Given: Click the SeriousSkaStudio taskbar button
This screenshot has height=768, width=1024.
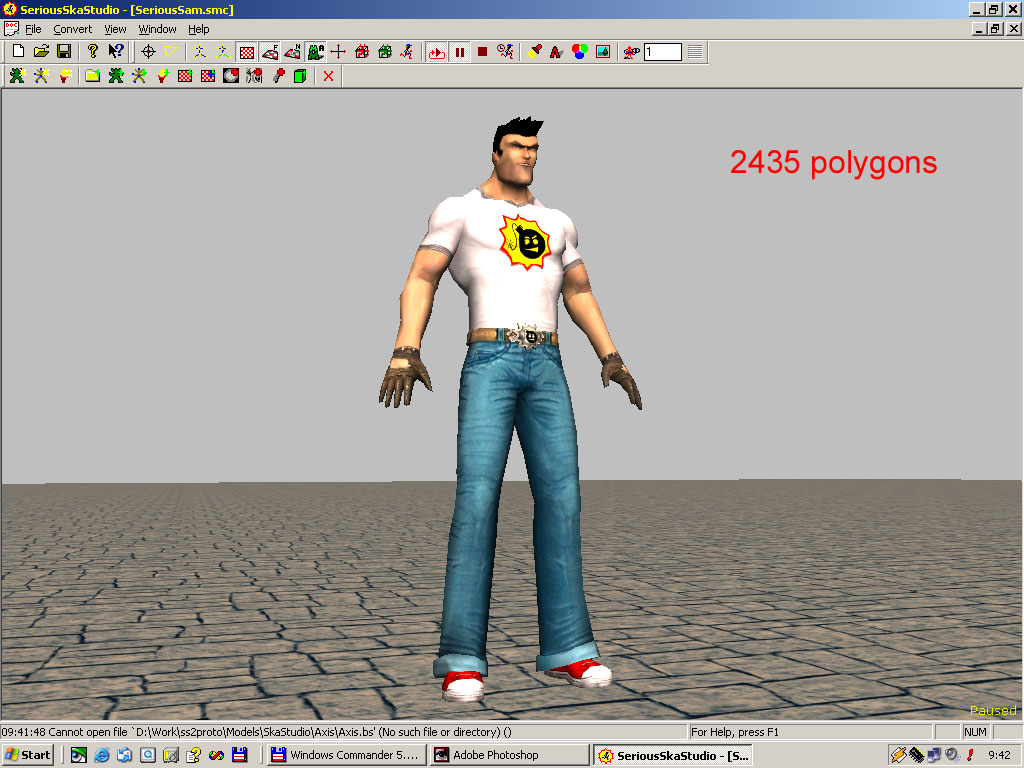Looking at the screenshot, I should pyautogui.click(x=674, y=755).
